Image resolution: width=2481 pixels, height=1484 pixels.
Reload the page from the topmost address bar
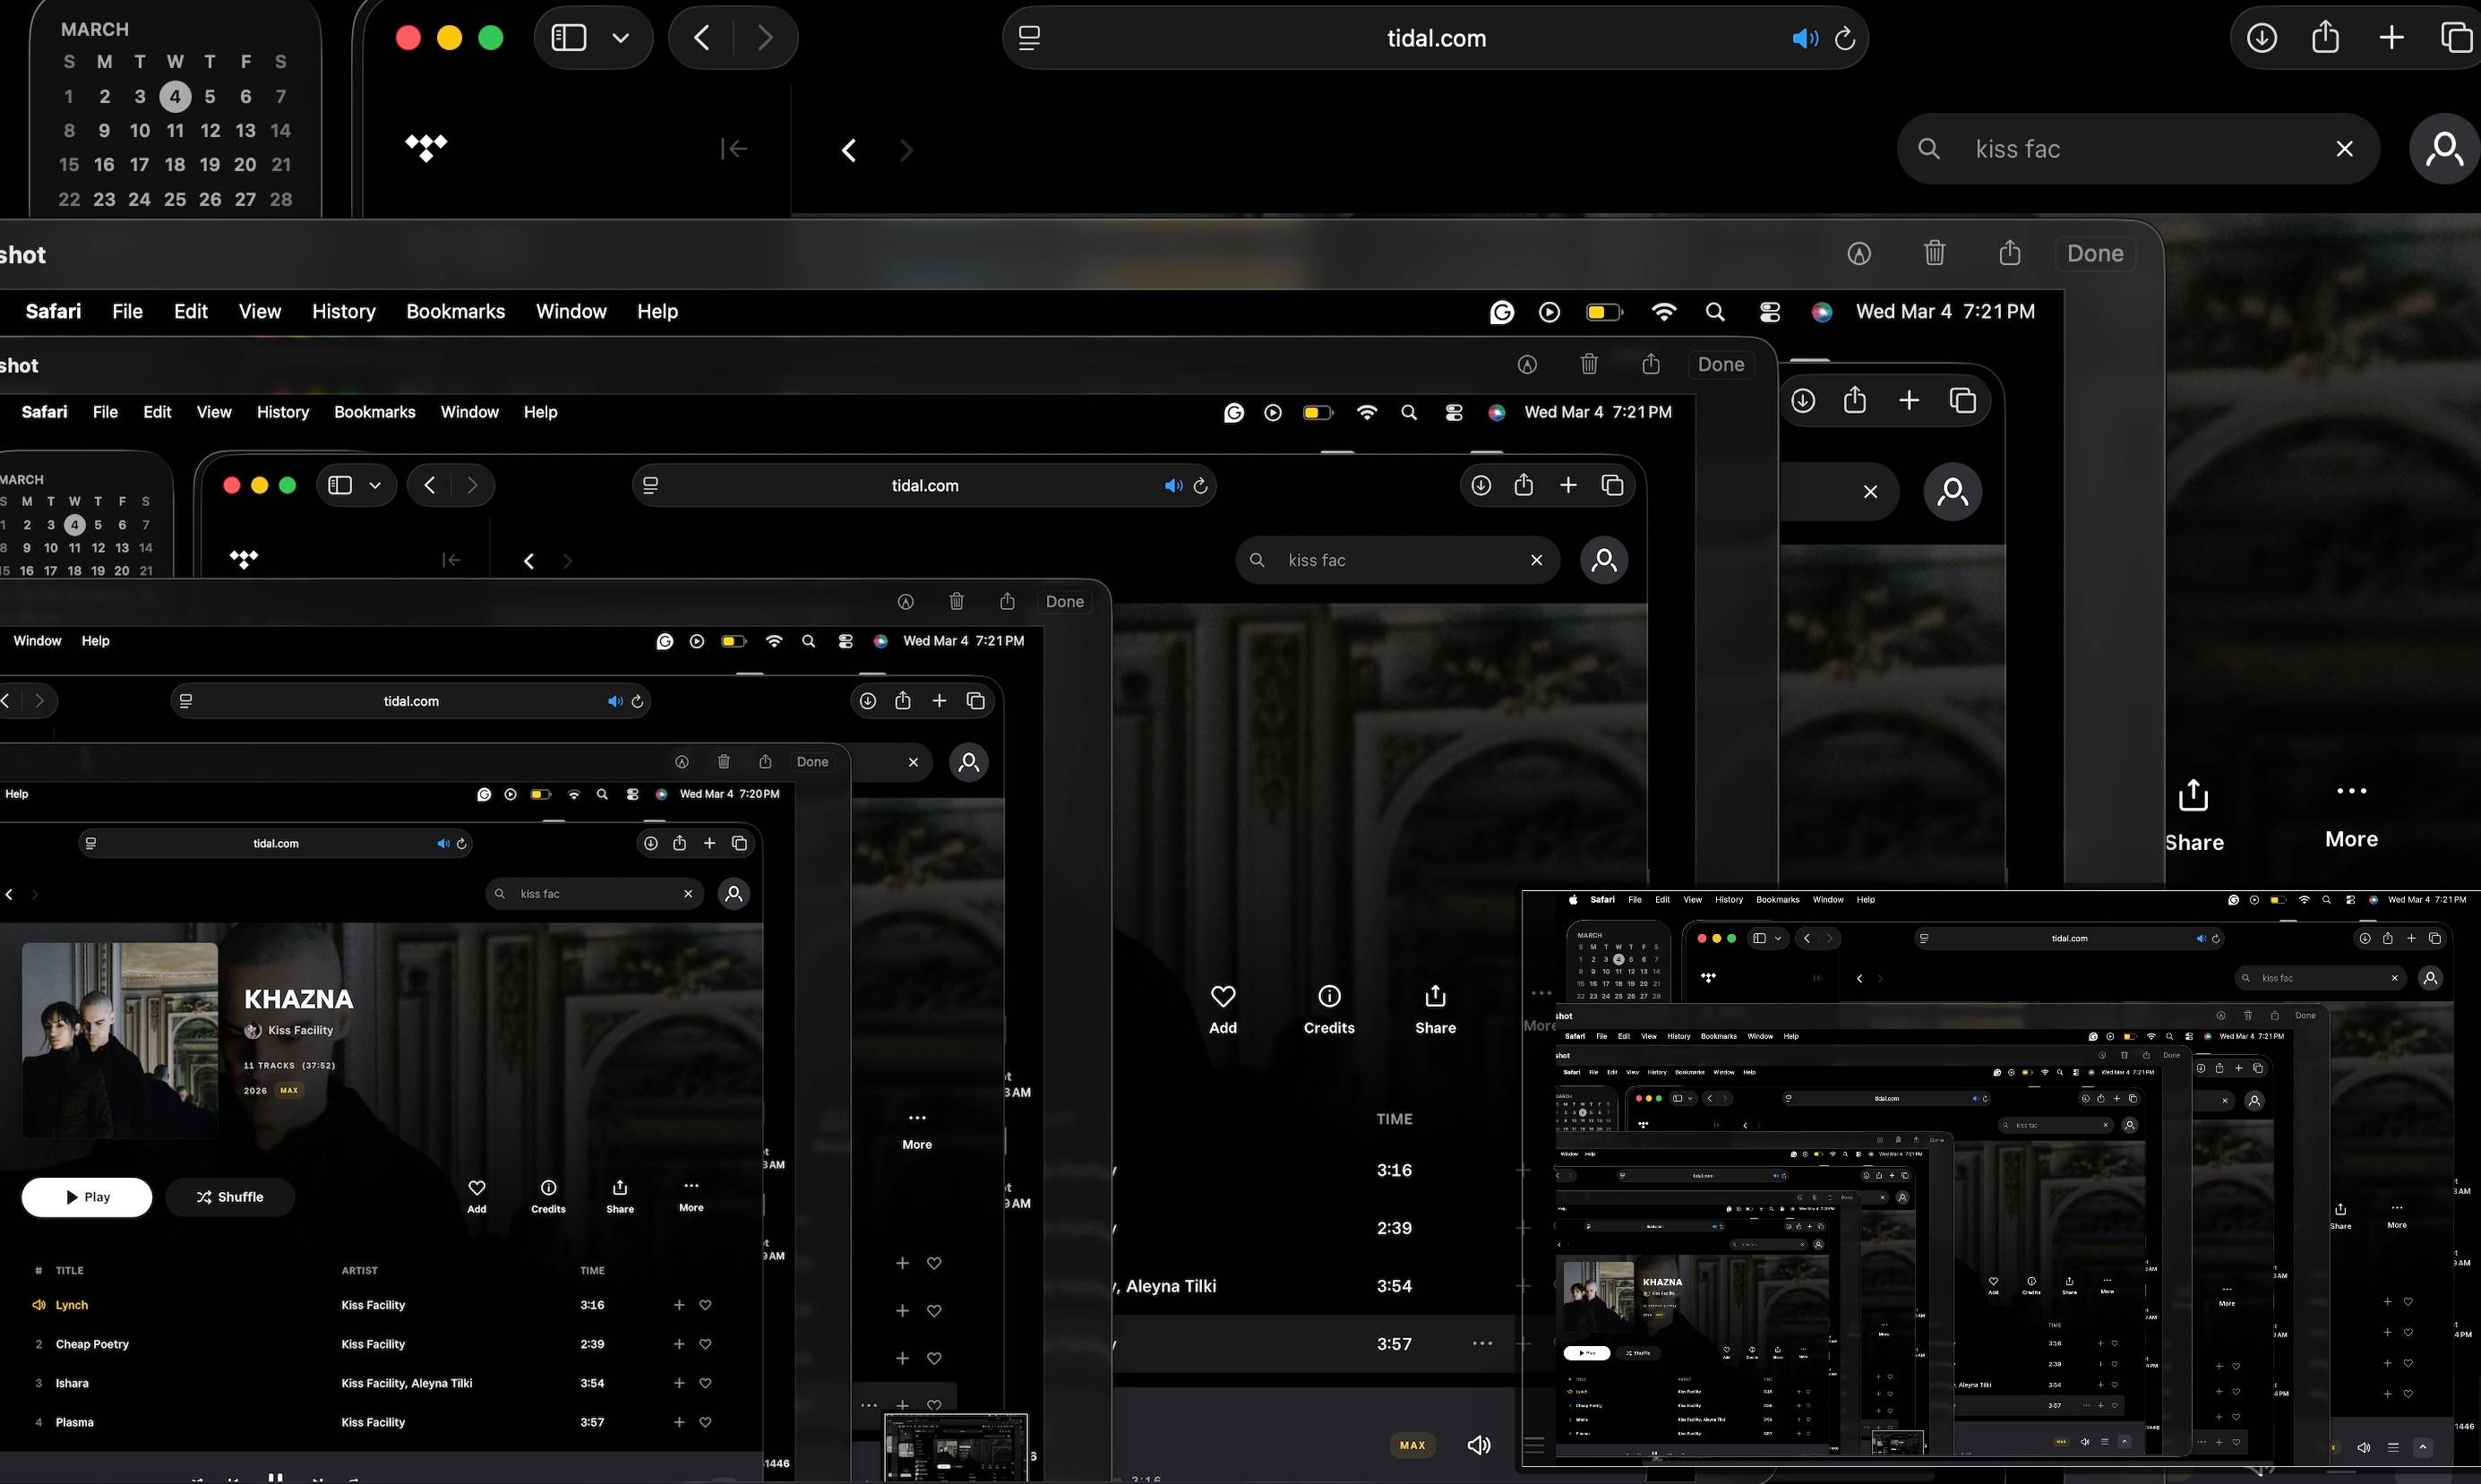tap(1845, 38)
